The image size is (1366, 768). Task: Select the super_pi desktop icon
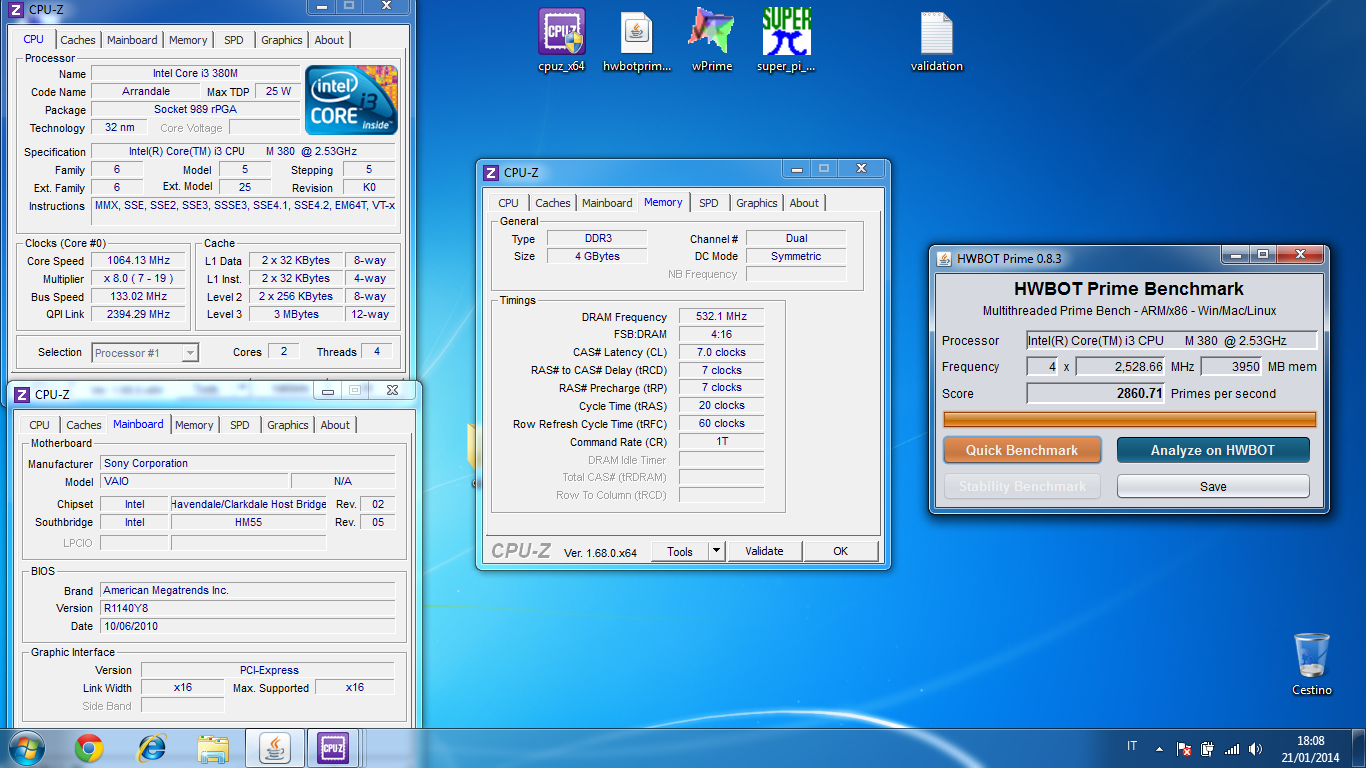(x=786, y=41)
